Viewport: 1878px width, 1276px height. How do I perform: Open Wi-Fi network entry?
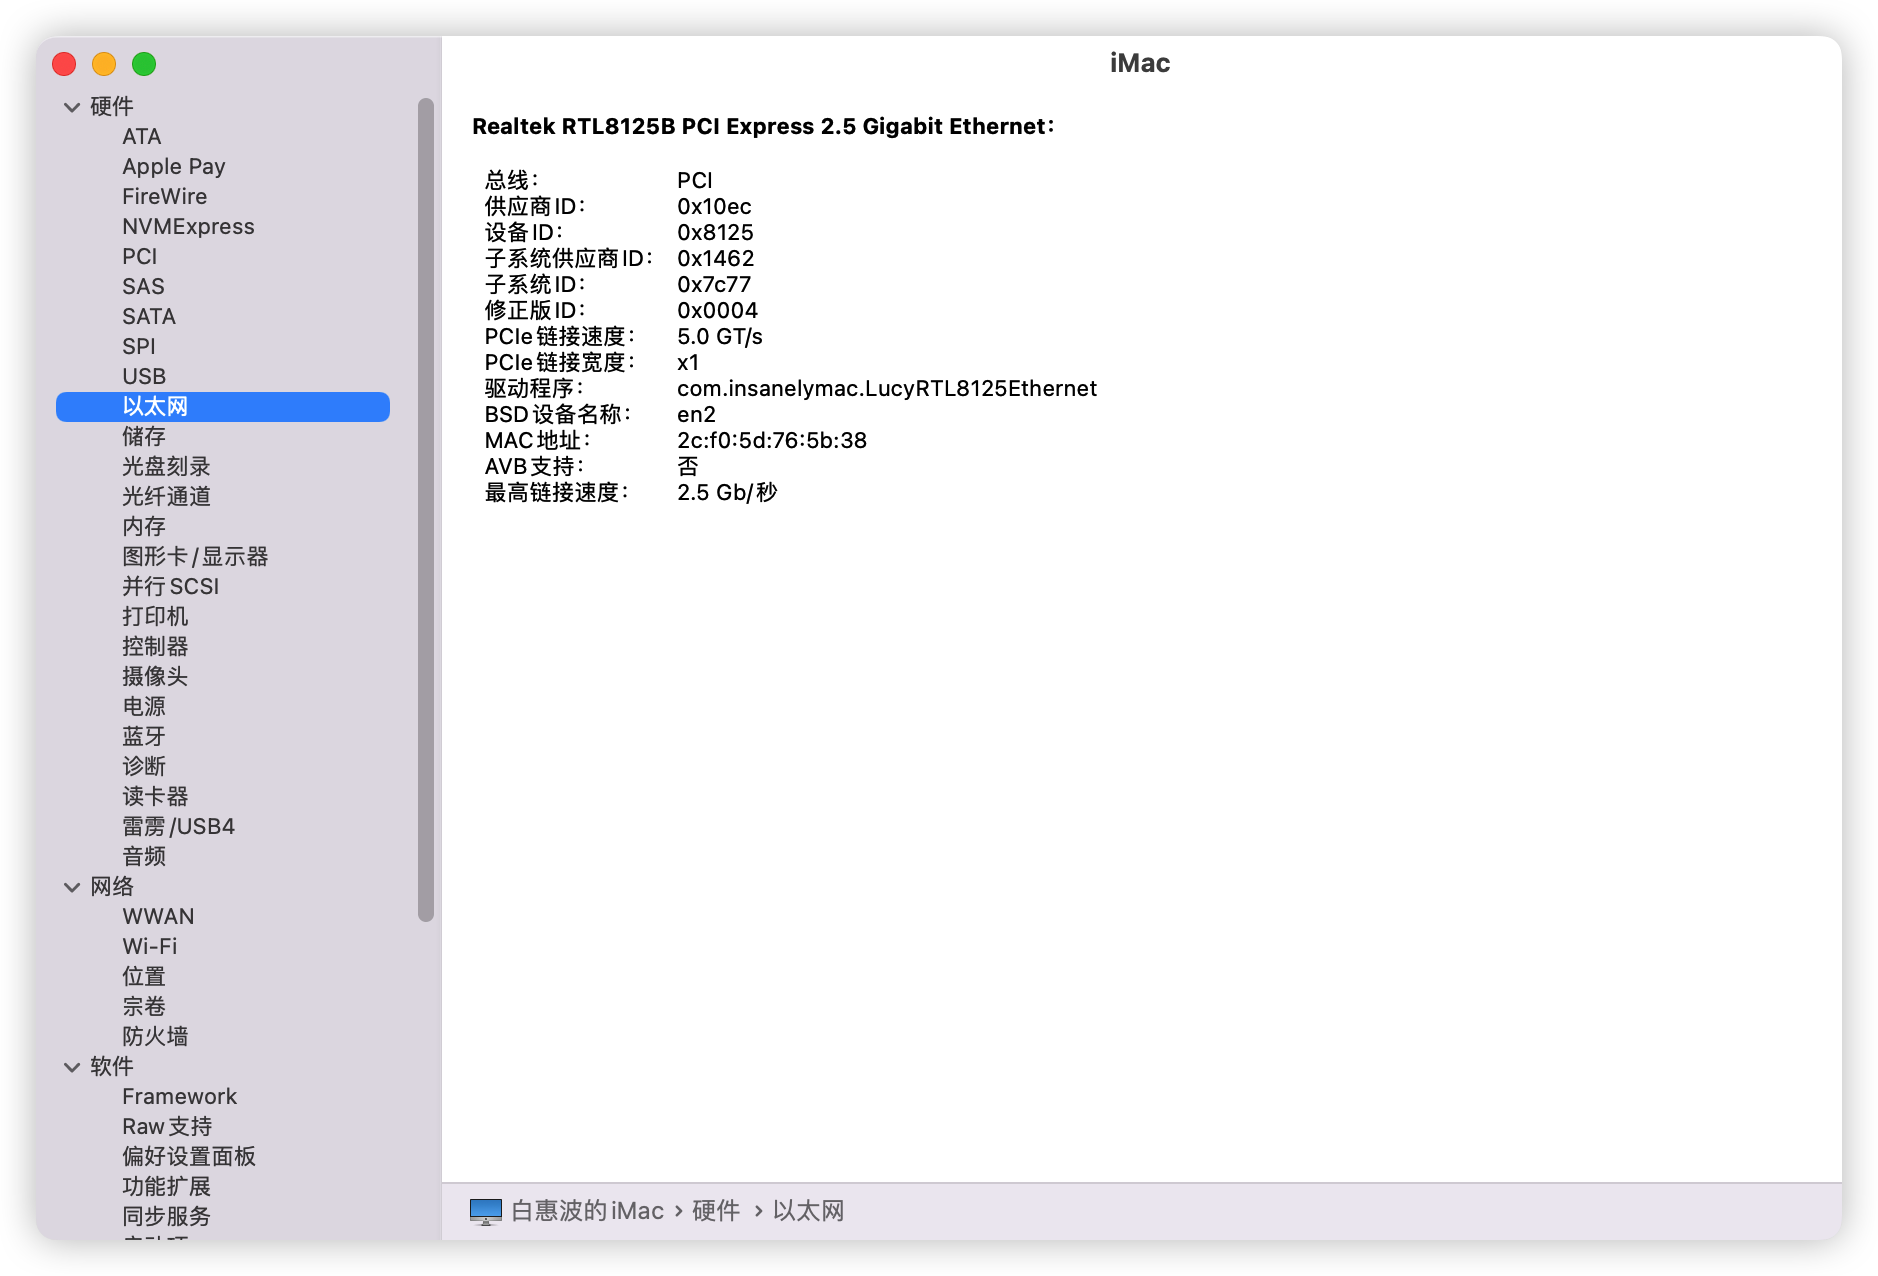click(150, 947)
